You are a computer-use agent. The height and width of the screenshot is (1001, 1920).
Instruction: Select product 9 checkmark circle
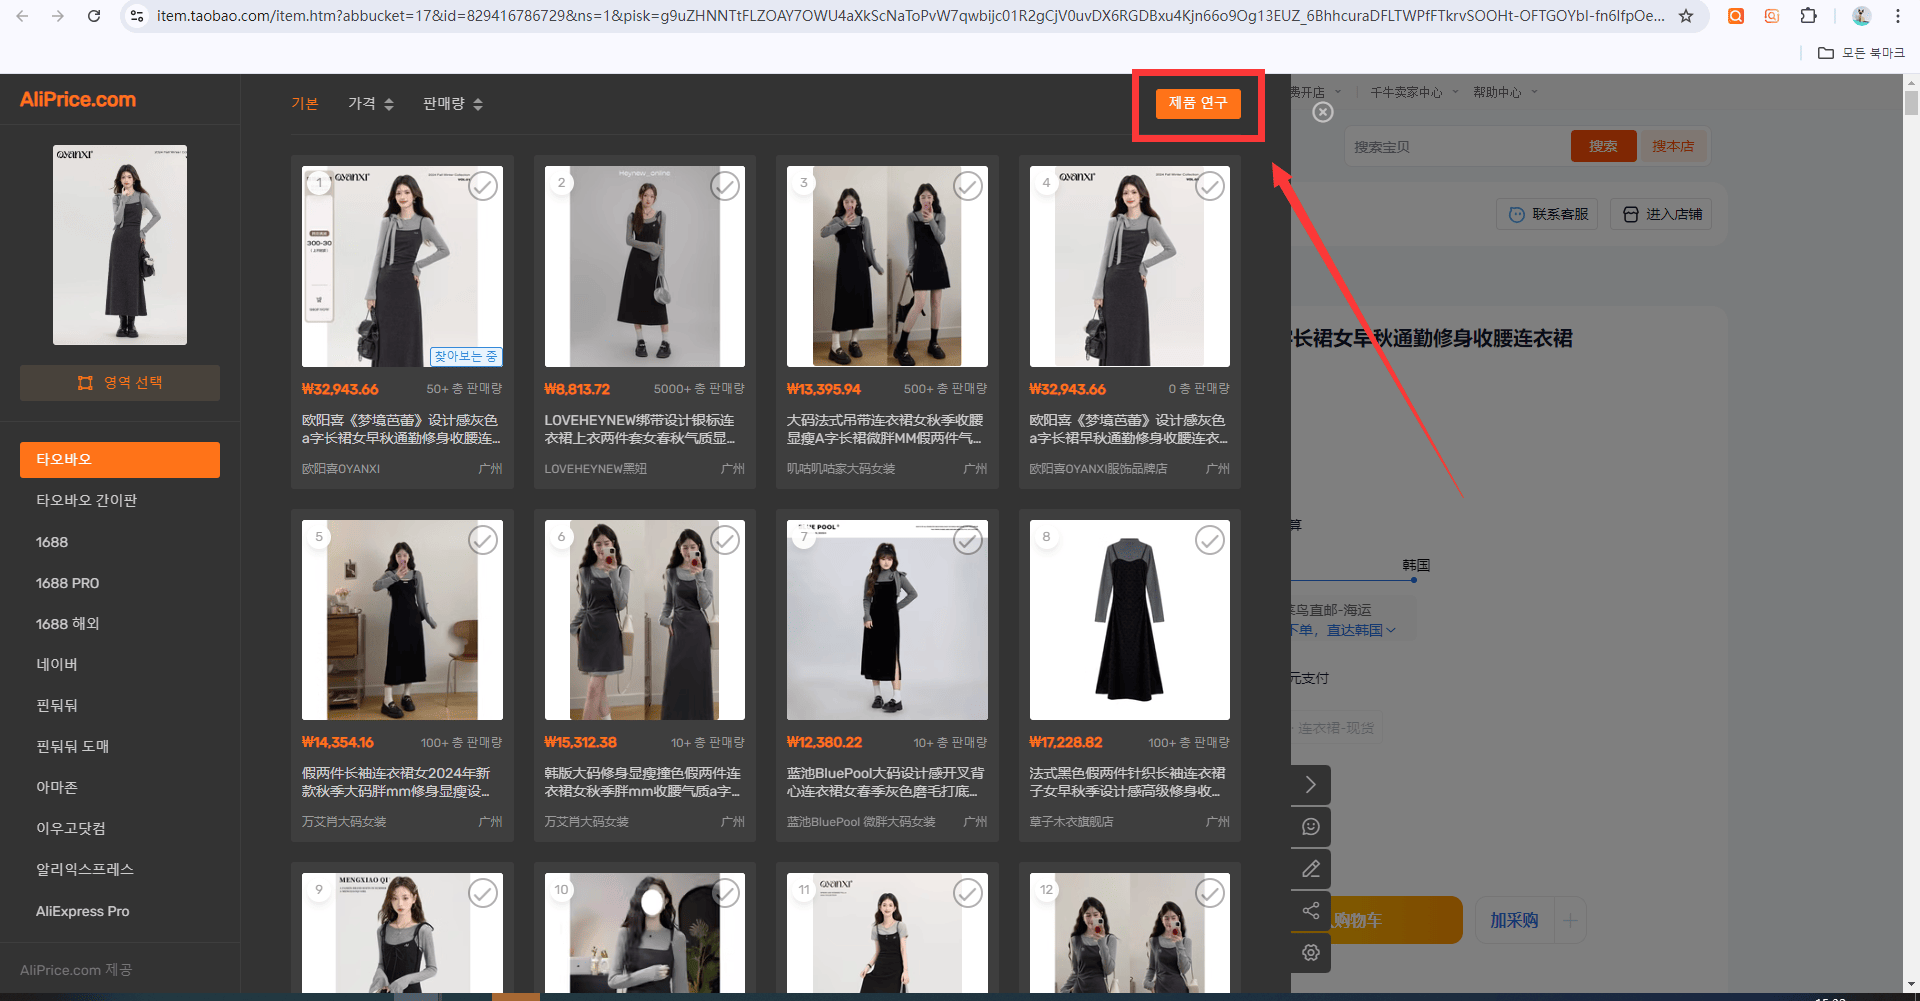pyautogui.click(x=483, y=893)
